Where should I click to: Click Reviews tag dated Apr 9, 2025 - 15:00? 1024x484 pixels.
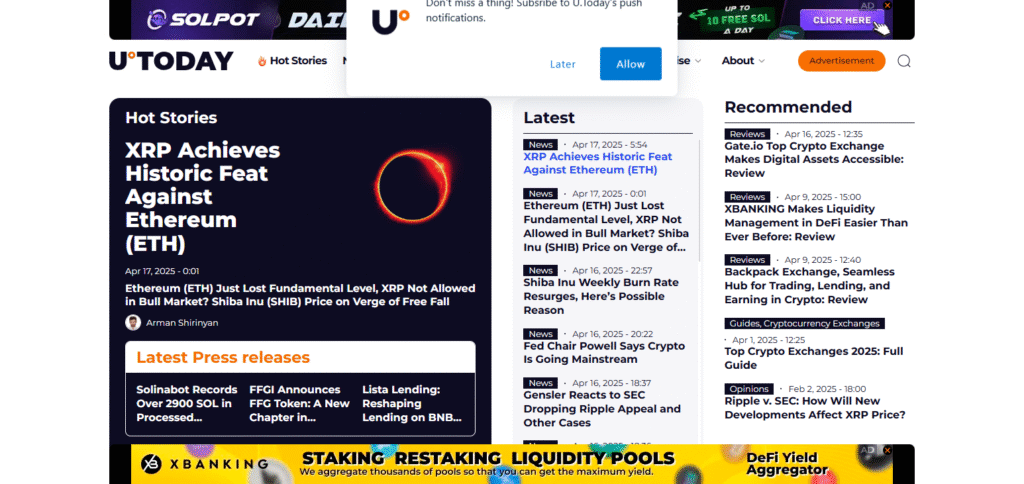(747, 197)
